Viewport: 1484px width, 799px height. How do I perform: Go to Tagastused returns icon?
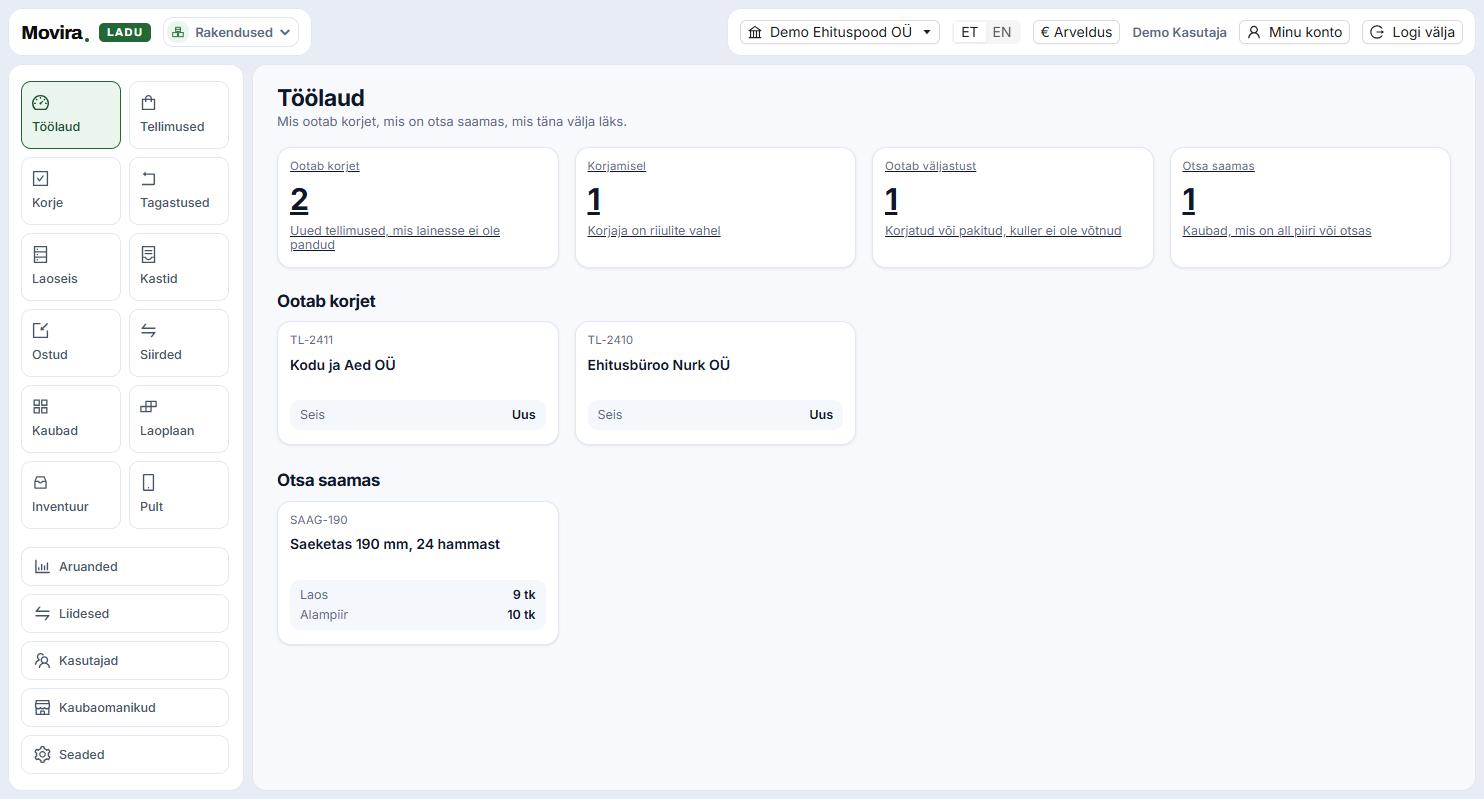[149, 179]
